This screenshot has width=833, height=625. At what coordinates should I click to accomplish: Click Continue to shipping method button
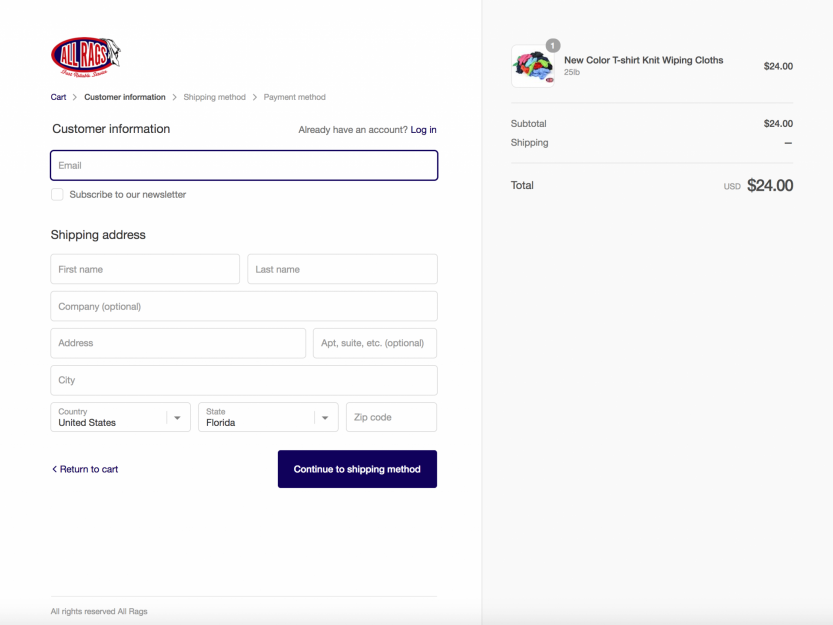358,469
